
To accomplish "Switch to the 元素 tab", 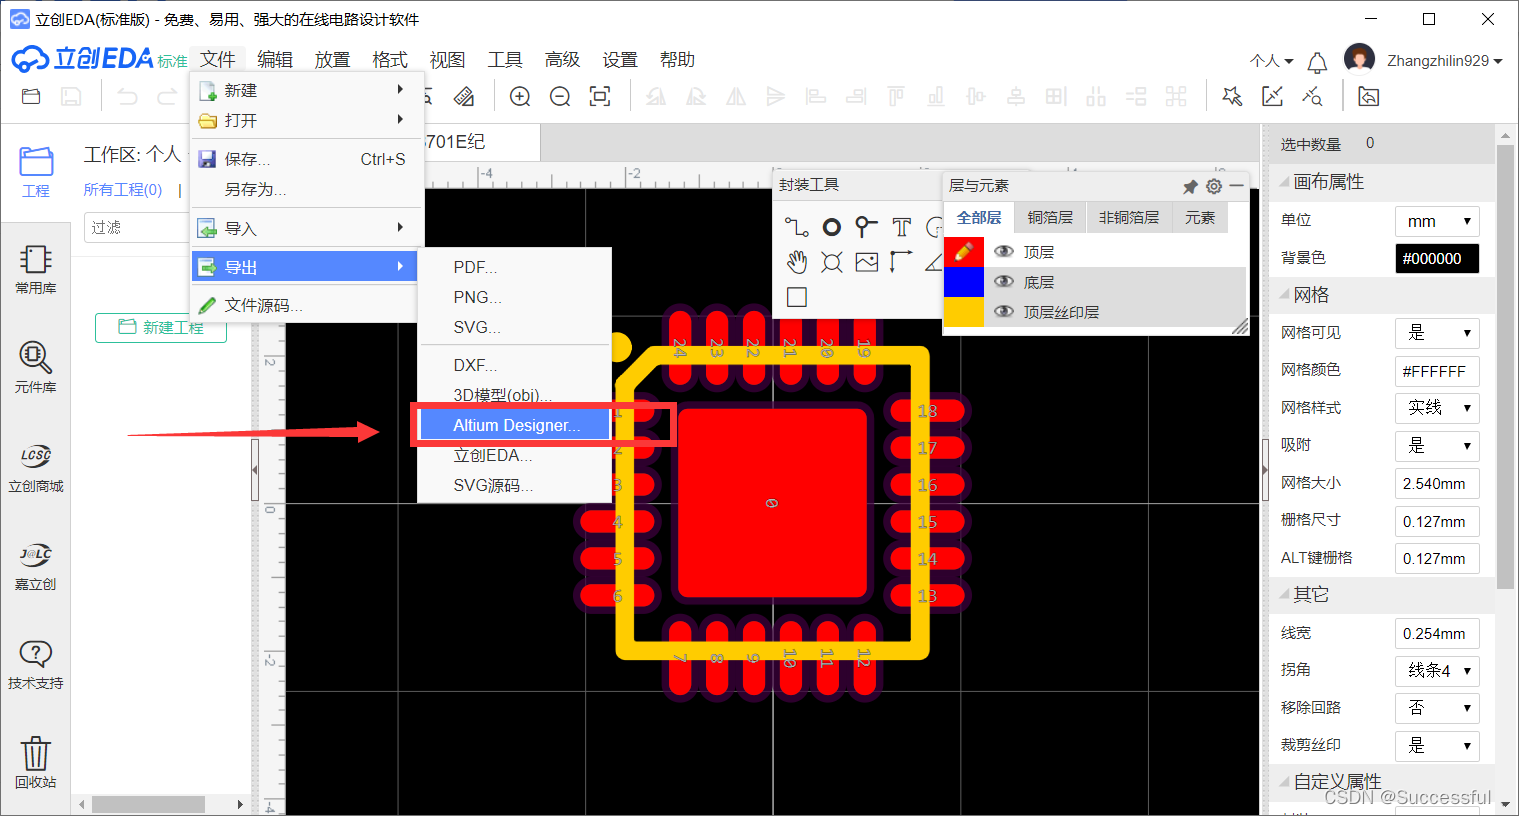I will coord(1200,217).
